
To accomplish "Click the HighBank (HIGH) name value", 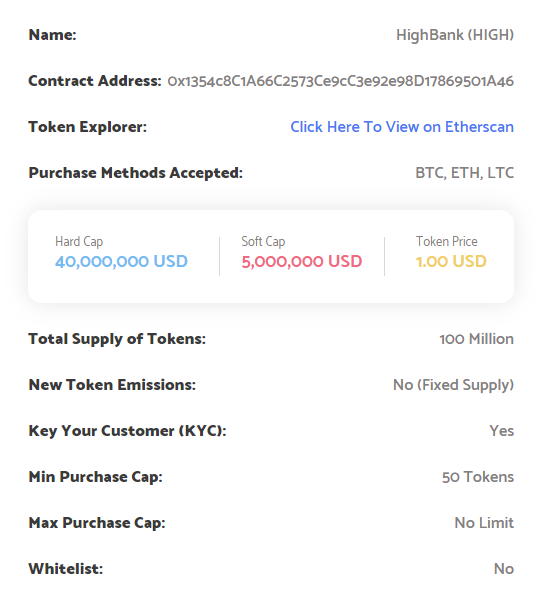I will tap(455, 35).
